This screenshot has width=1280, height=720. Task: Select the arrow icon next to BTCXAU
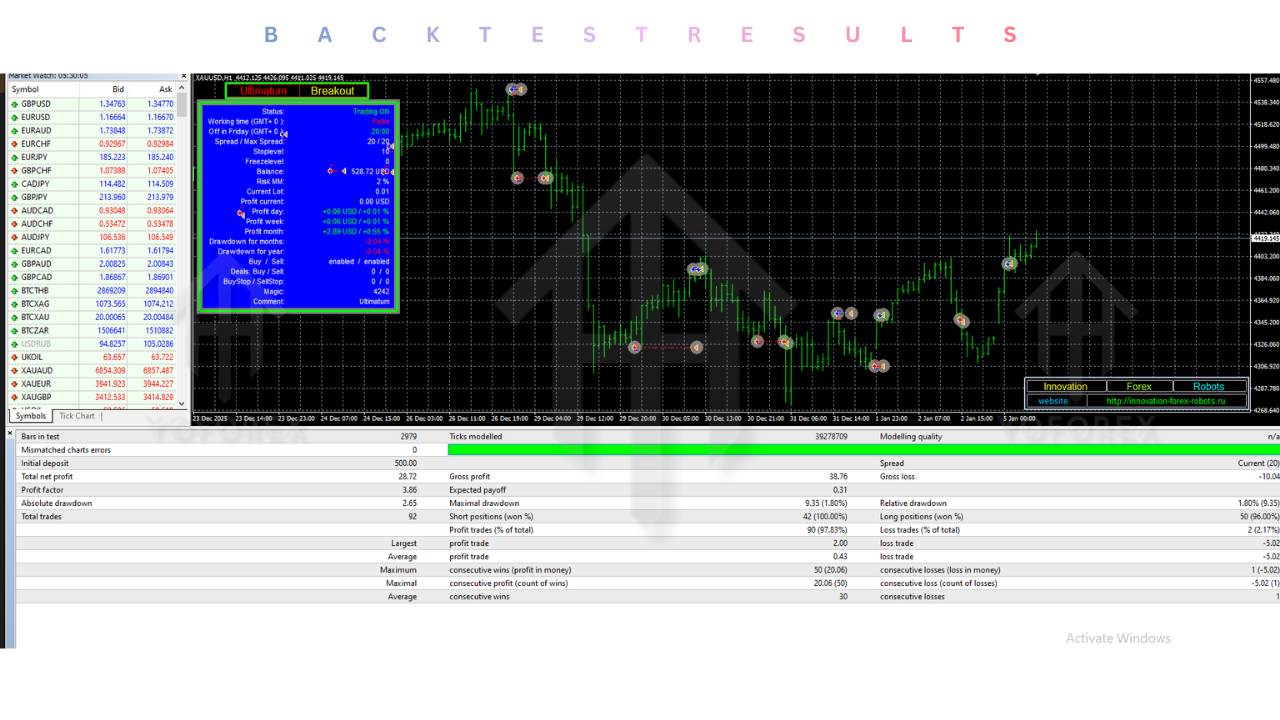coord(14,317)
